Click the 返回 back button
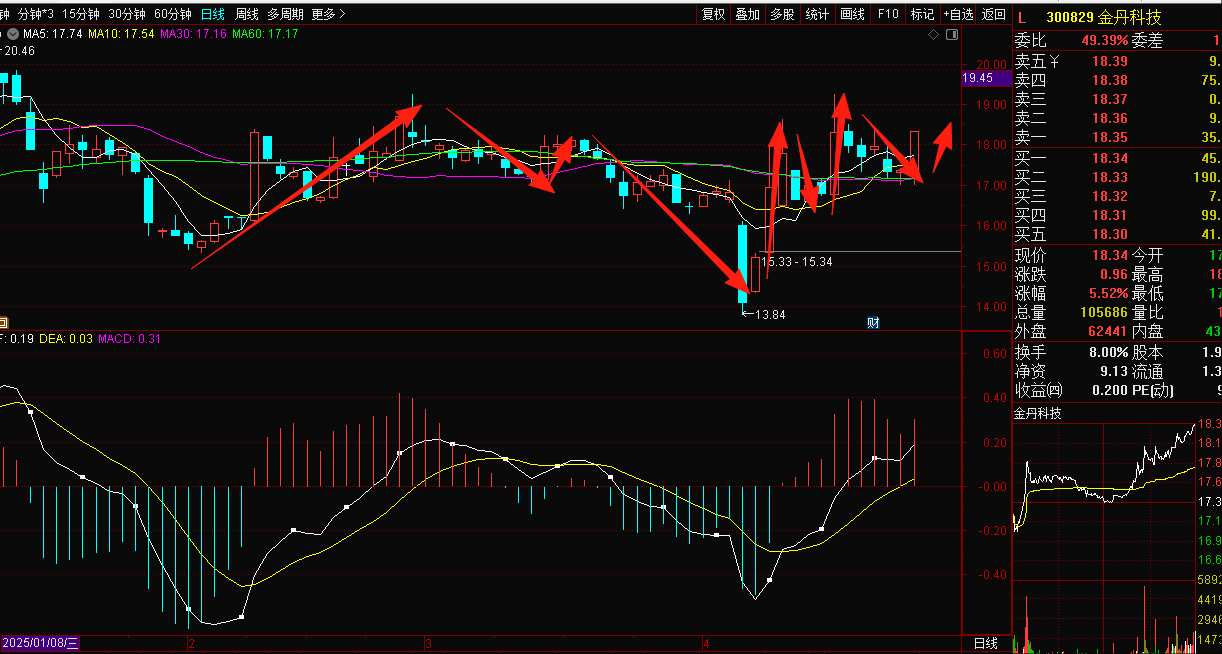Image resolution: width=1222 pixels, height=654 pixels. [x=993, y=14]
